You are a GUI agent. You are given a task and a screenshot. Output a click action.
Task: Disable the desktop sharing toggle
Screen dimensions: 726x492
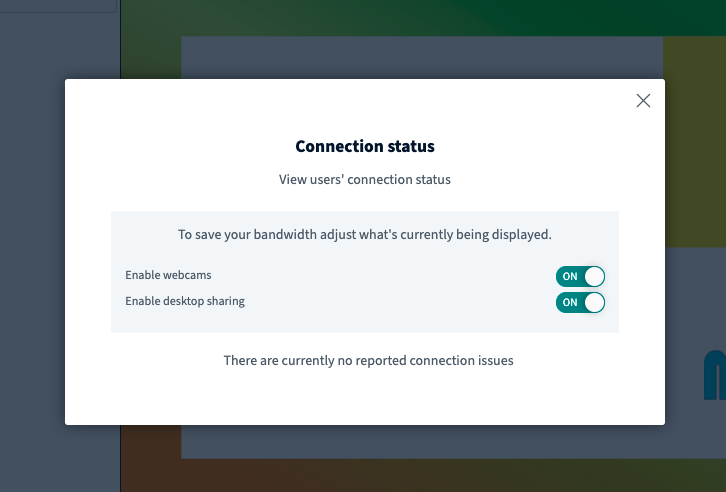coord(580,302)
